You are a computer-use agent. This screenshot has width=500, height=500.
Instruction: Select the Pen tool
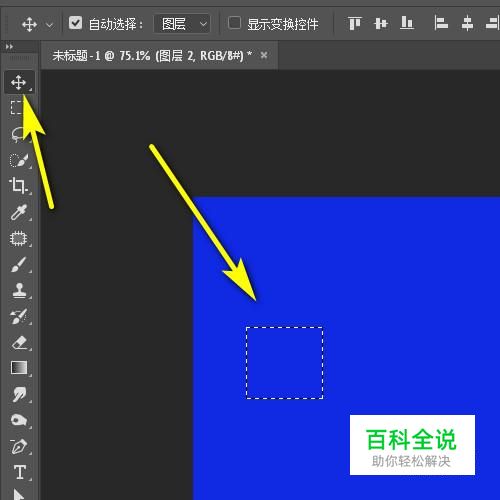tap(19, 446)
